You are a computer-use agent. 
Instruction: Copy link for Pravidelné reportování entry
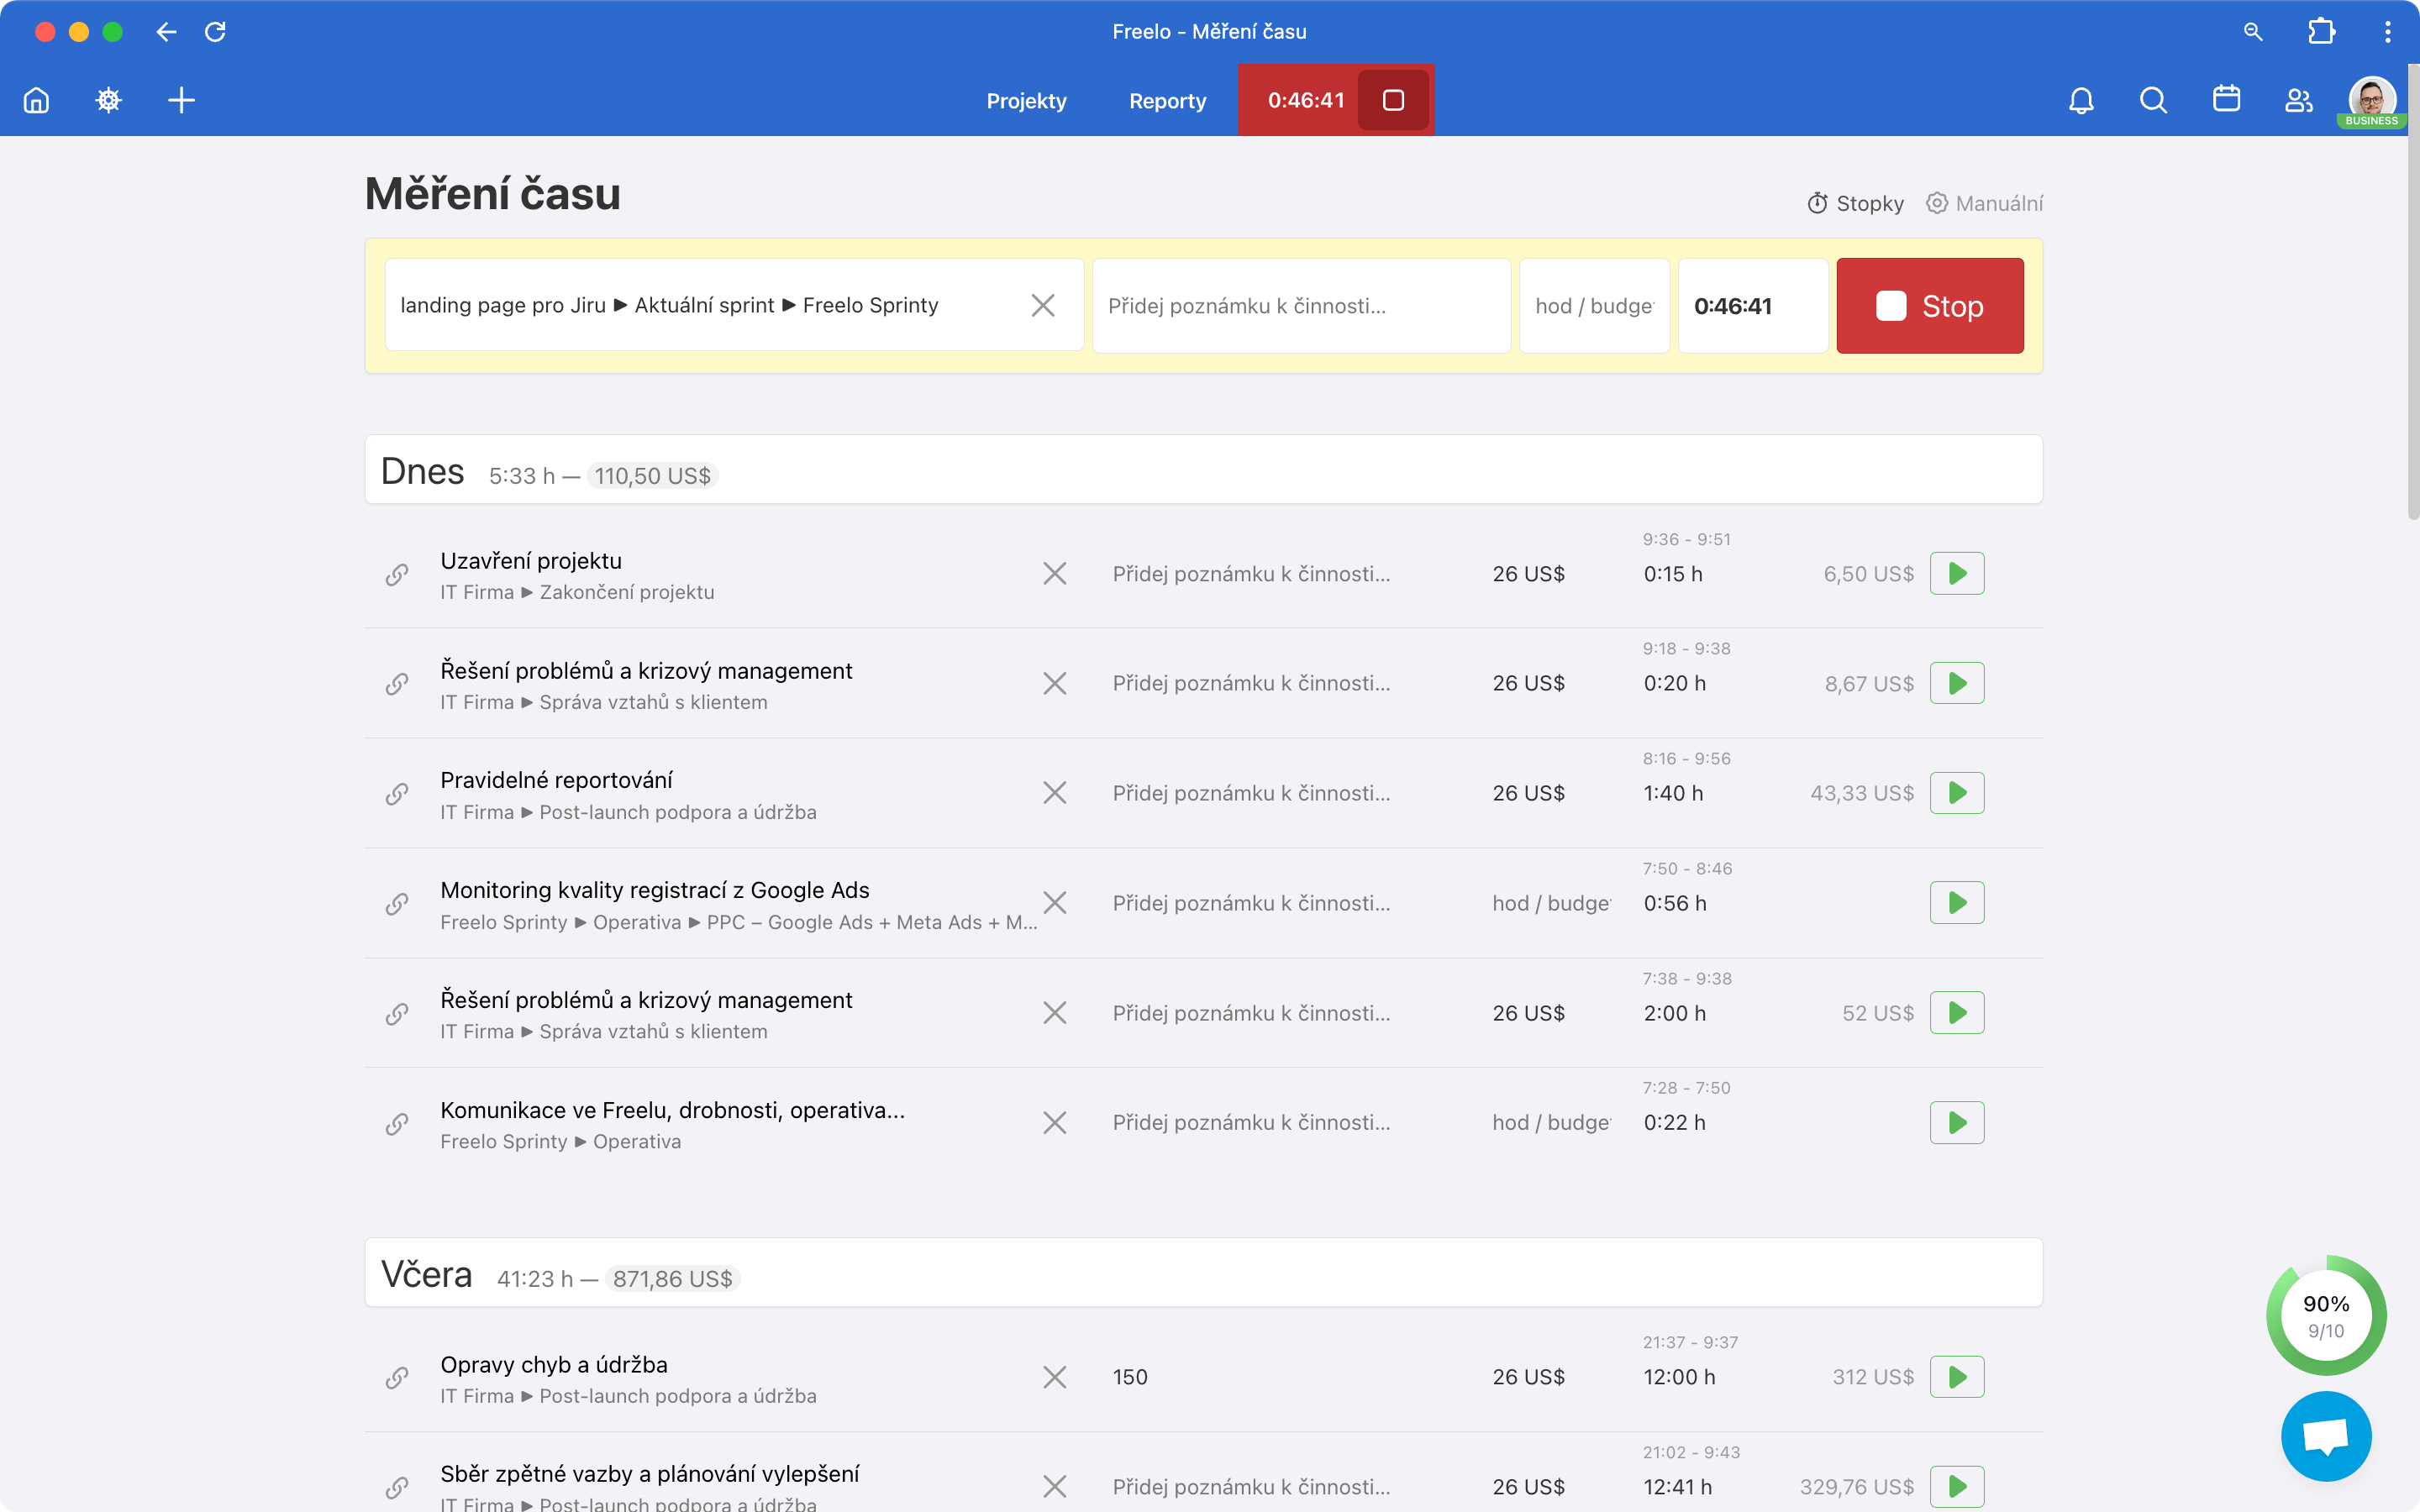[x=397, y=794]
